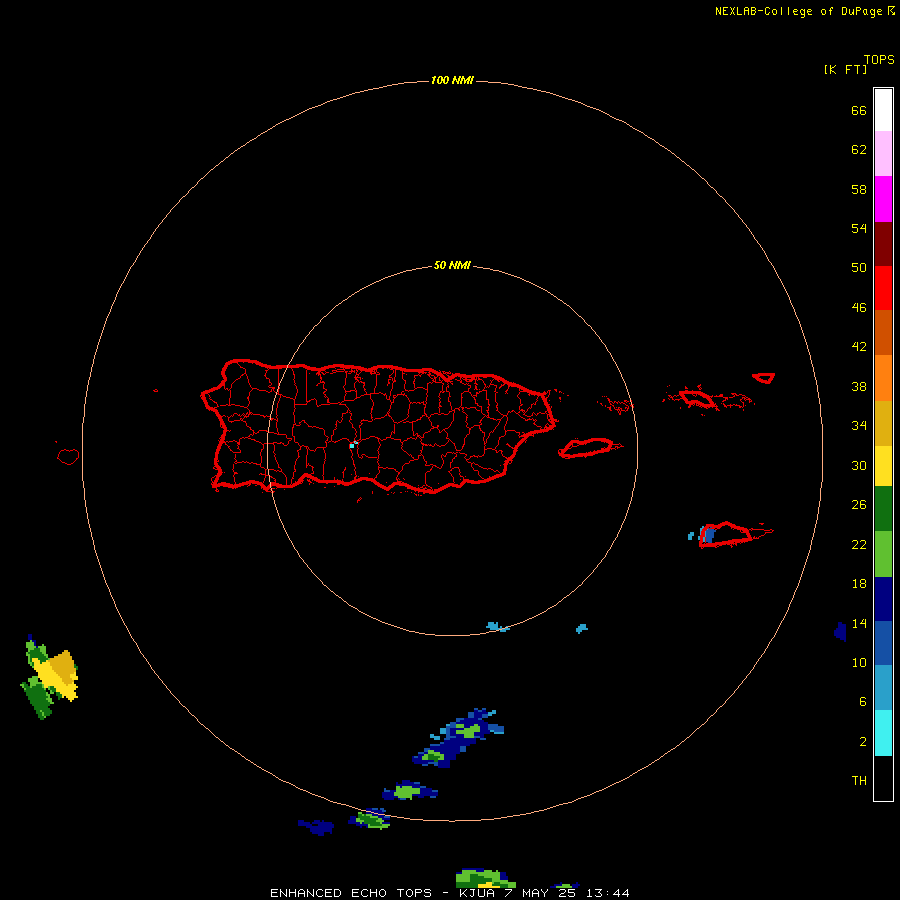
Task: Click the 14 legend value label
Action: (x=859, y=623)
